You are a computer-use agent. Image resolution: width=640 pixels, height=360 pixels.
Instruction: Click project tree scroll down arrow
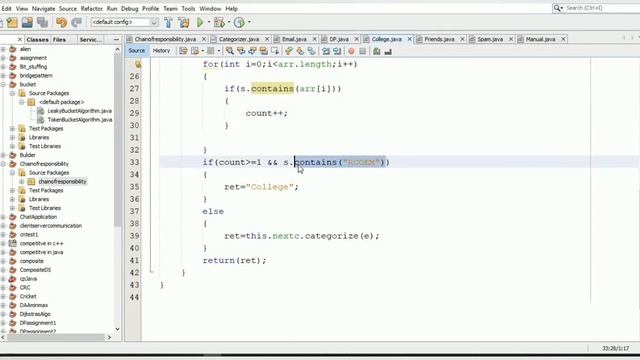118,329
